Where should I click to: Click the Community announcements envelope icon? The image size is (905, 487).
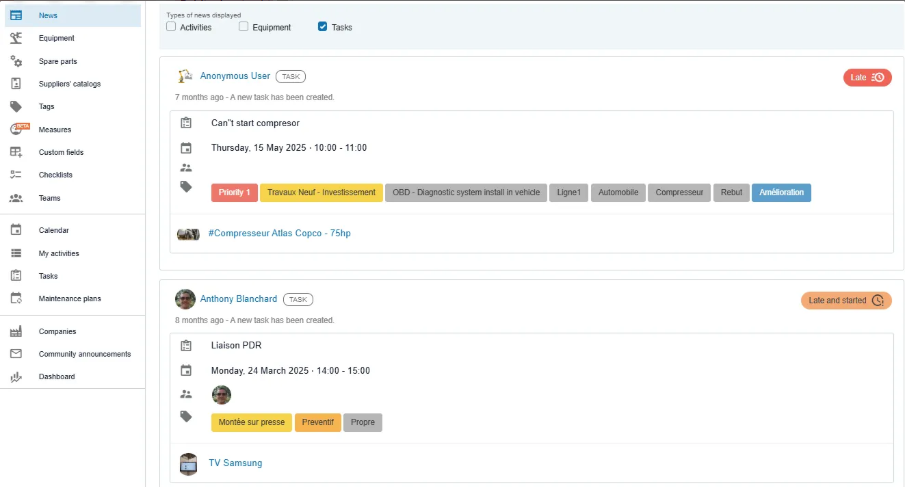point(16,354)
